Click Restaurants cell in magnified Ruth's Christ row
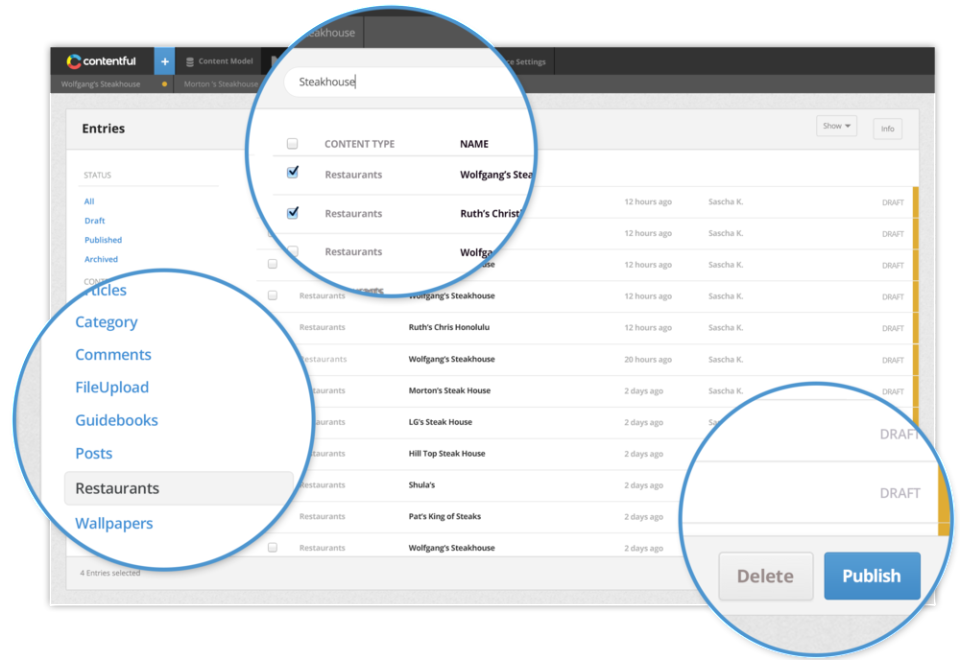 [x=353, y=214]
